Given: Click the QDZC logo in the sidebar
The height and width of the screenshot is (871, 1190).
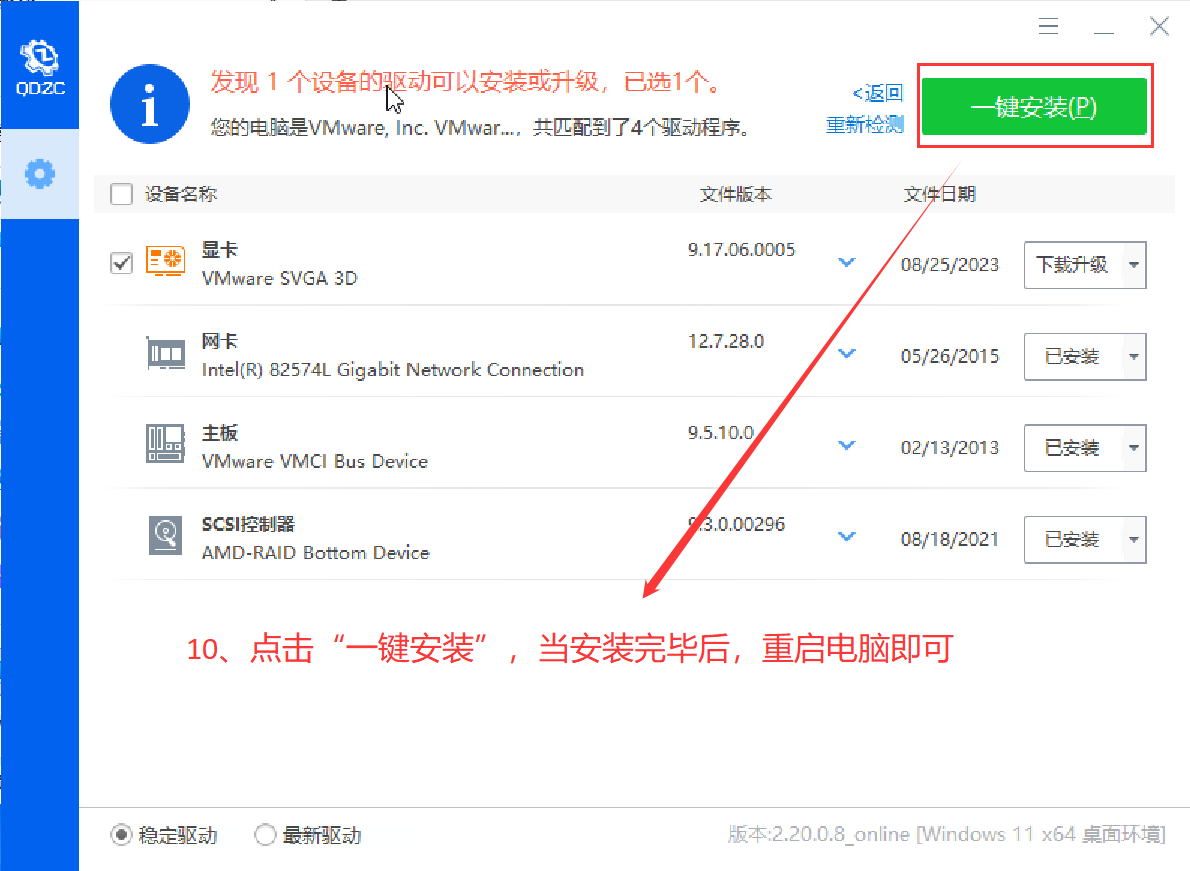Looking at the screenshot, I should [x=40, y=68].
